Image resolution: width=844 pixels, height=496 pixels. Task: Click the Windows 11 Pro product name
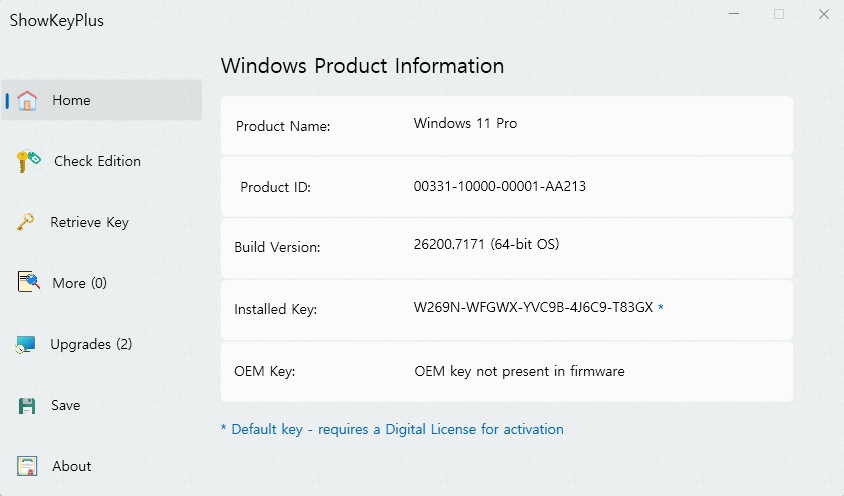[x=465, y=123]
